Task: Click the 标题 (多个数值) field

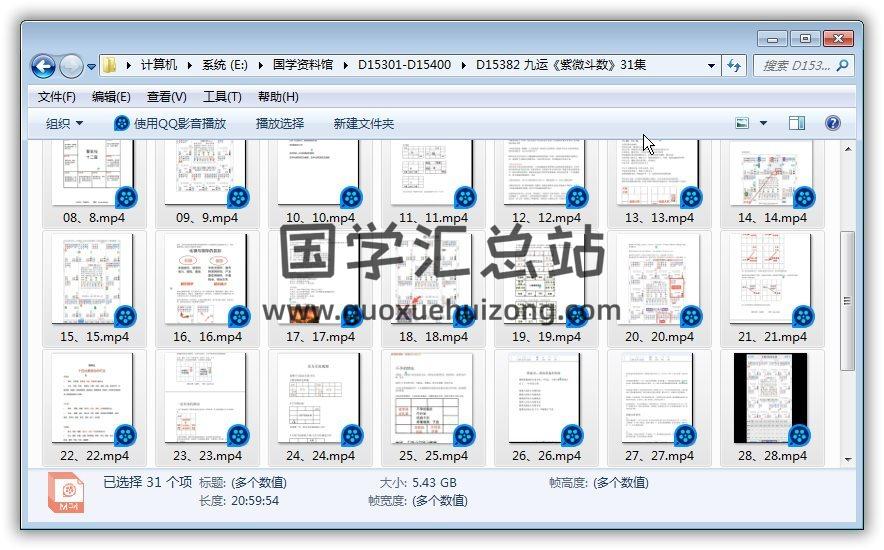Action: pos(243,483)
